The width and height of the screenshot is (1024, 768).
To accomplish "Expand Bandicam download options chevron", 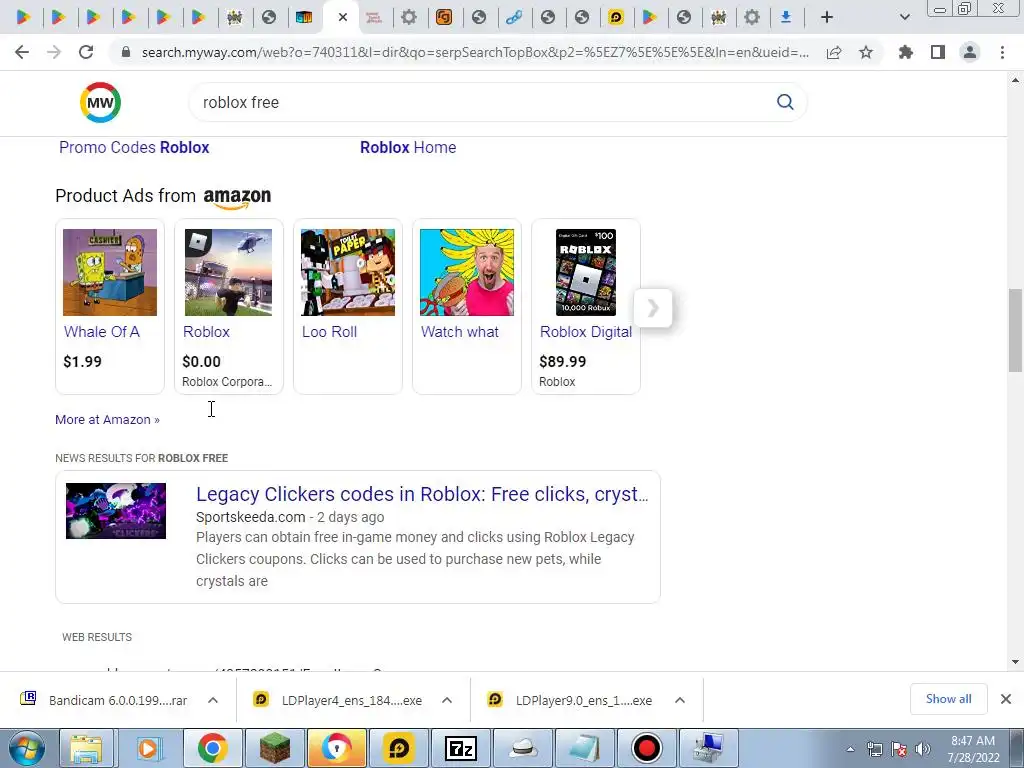I will click(213, 700).
